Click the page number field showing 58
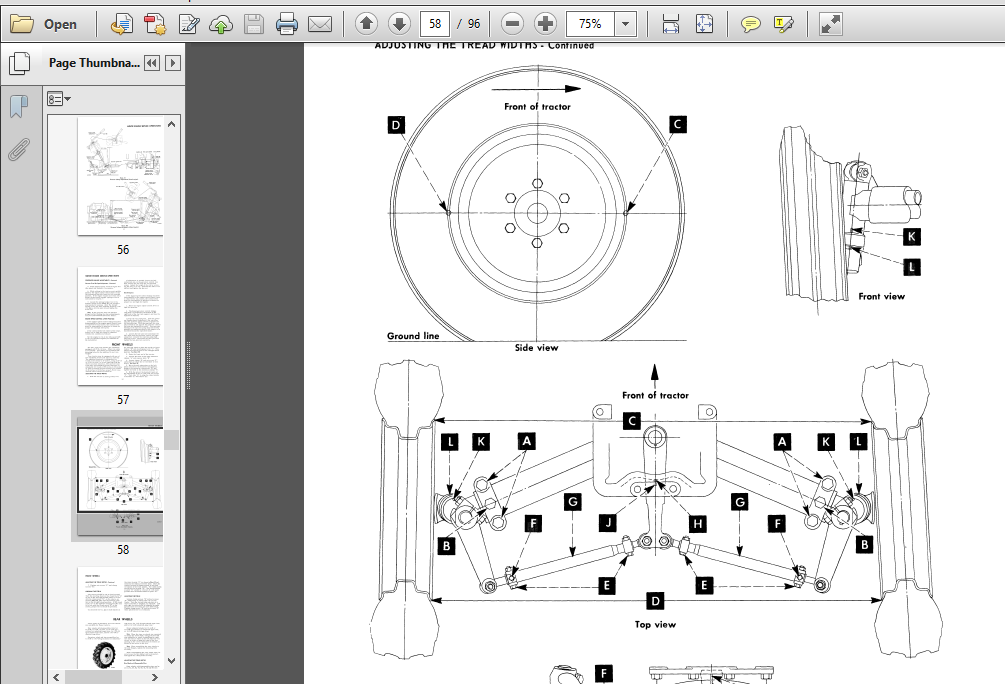 tap(435, 24)
